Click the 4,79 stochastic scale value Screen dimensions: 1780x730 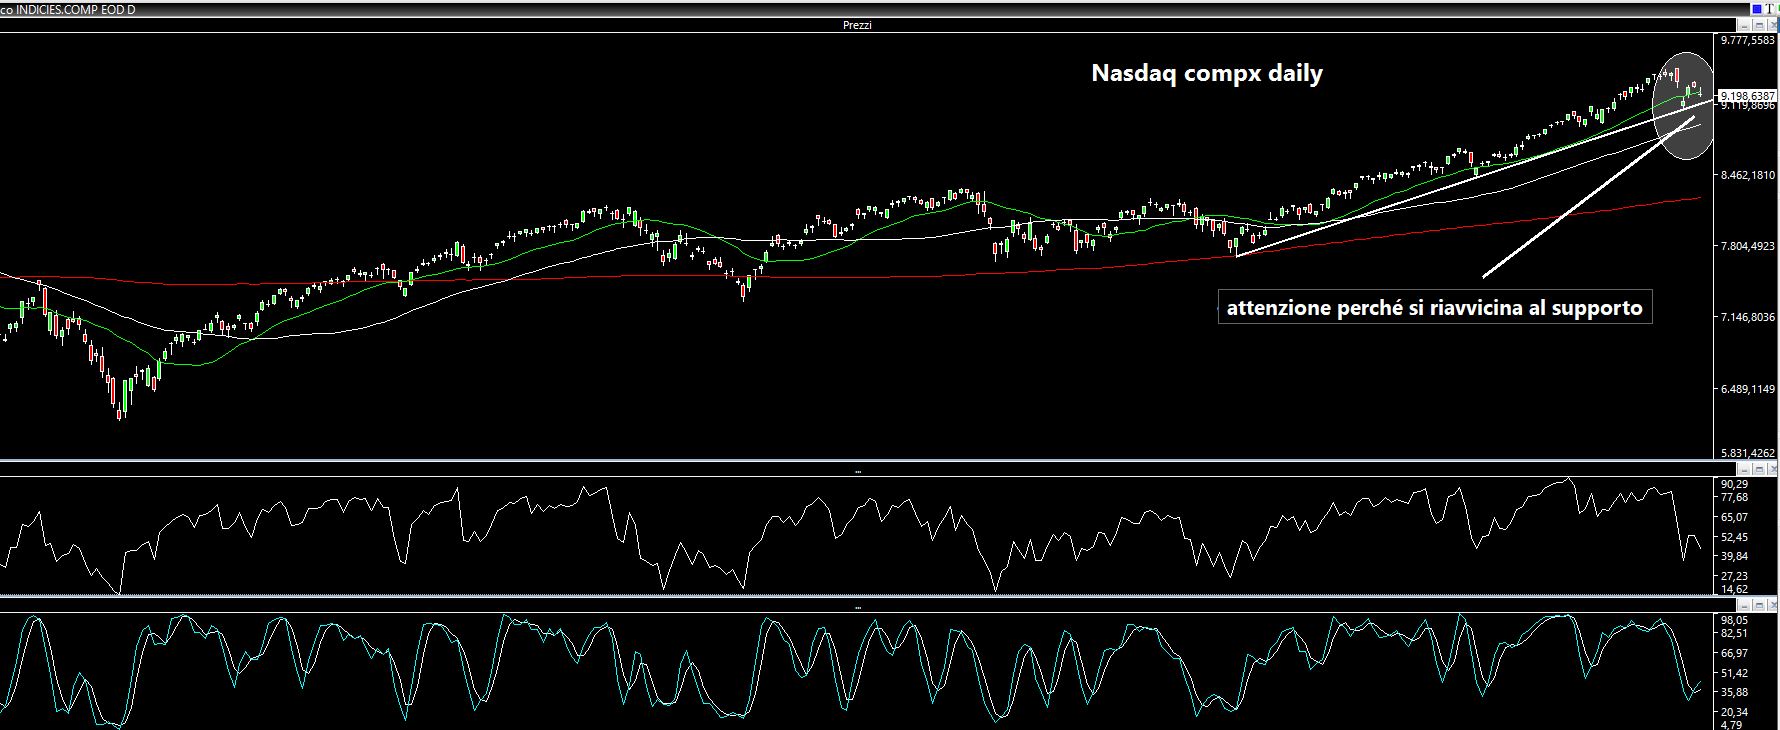1731,725
